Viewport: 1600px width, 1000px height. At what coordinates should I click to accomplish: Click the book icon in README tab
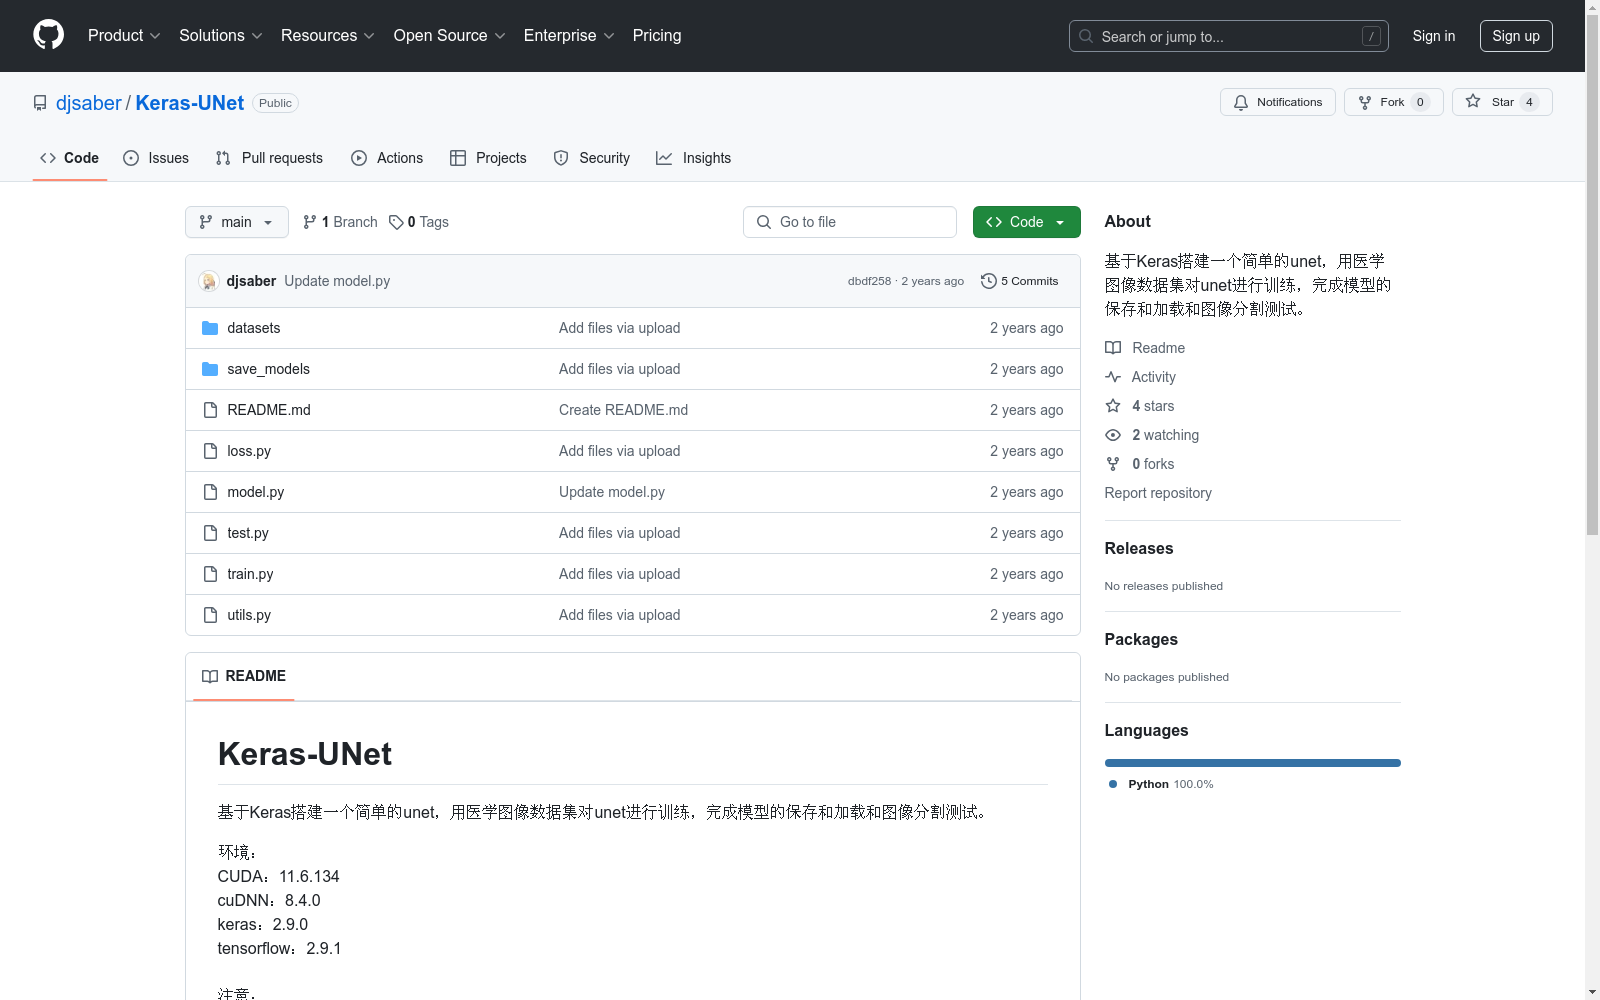[210, 676]
